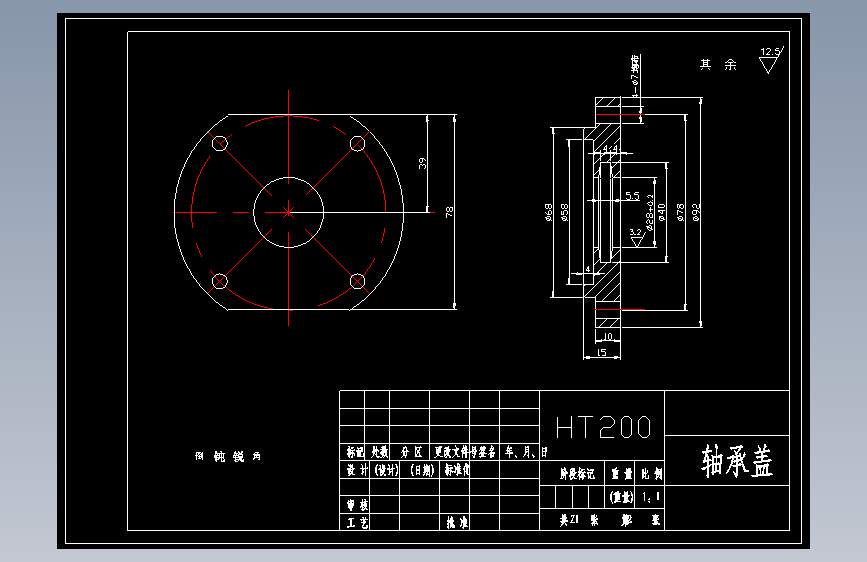Select the ø58 diameter dimension
Image resolution: width=867 pixels, height=562 pixels.
(564, 212)
